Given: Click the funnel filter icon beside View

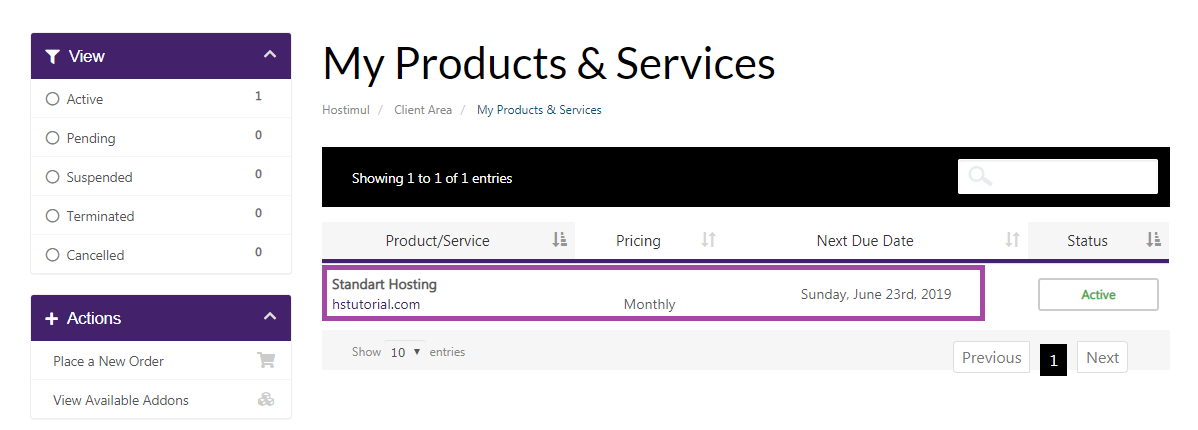Looking at the screenshot, I should pos(52,57).
